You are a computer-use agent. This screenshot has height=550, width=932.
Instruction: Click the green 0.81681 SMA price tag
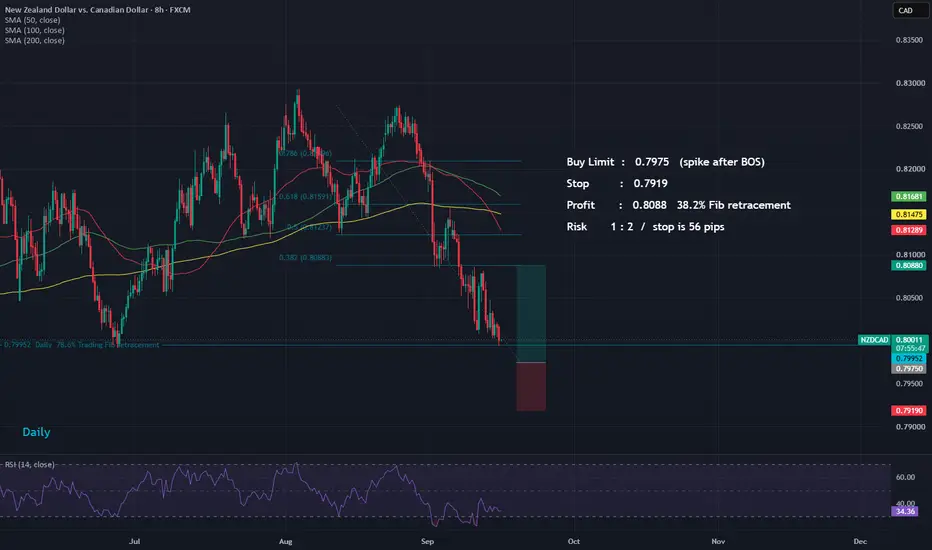tap(908, 196)
